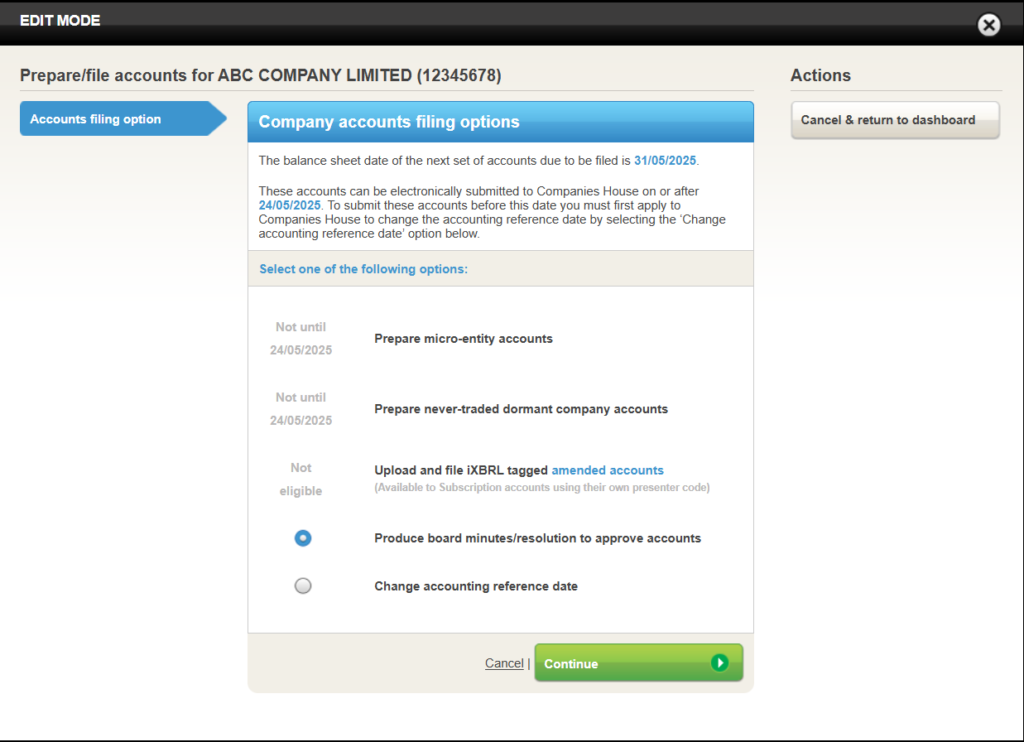The width and height of the screenshot is (1024, 742).
Task: Click the Not eligible status indicator
Action: 301,479
